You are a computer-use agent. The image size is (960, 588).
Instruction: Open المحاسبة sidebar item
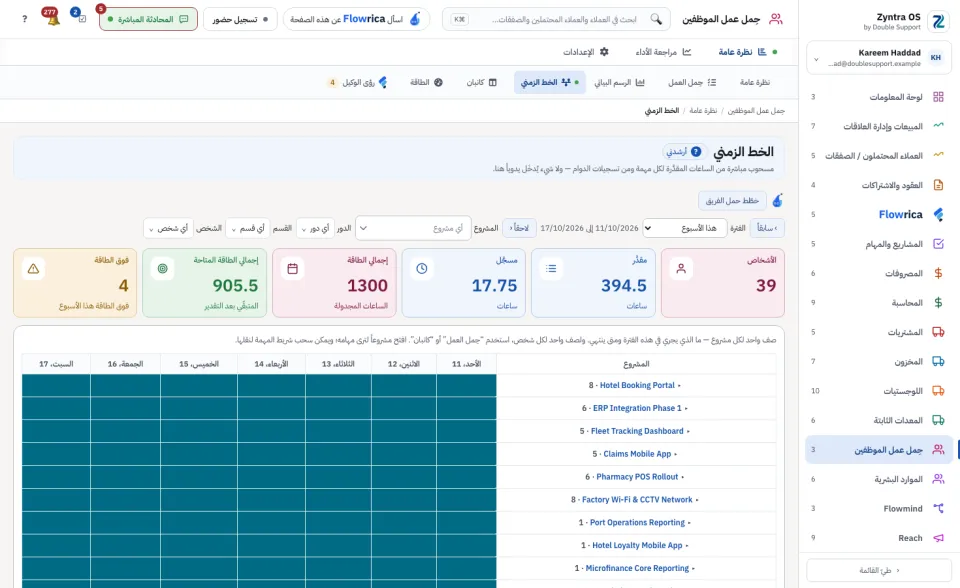coord(879,303)
